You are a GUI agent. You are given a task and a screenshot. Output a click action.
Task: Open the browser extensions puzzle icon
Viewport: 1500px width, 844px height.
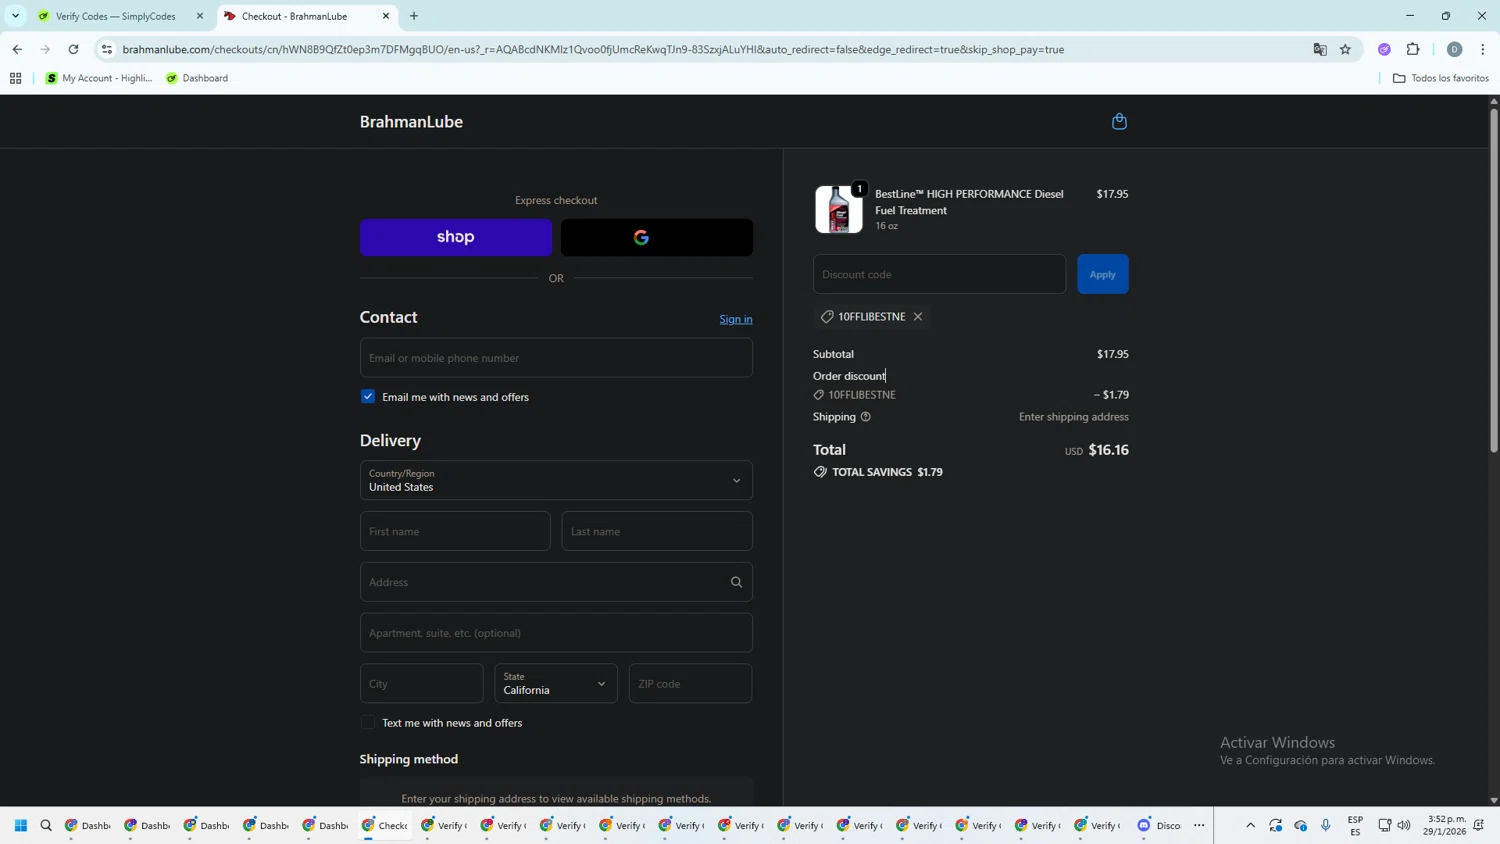[x=1413, y=49]
